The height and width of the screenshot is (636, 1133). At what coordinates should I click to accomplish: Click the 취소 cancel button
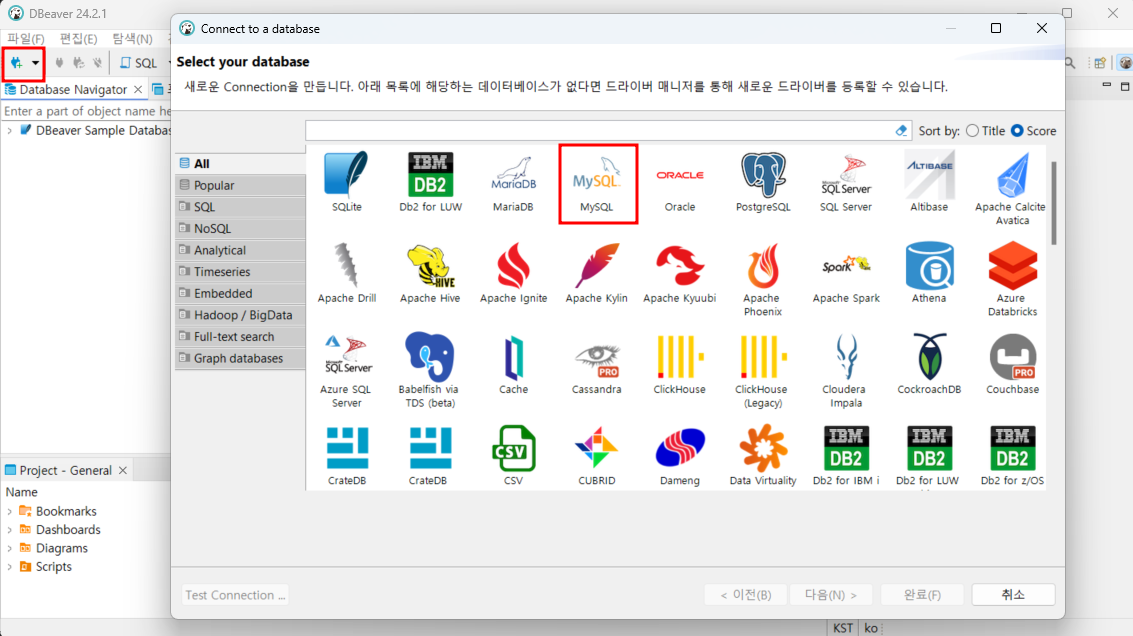(1013, 595)
